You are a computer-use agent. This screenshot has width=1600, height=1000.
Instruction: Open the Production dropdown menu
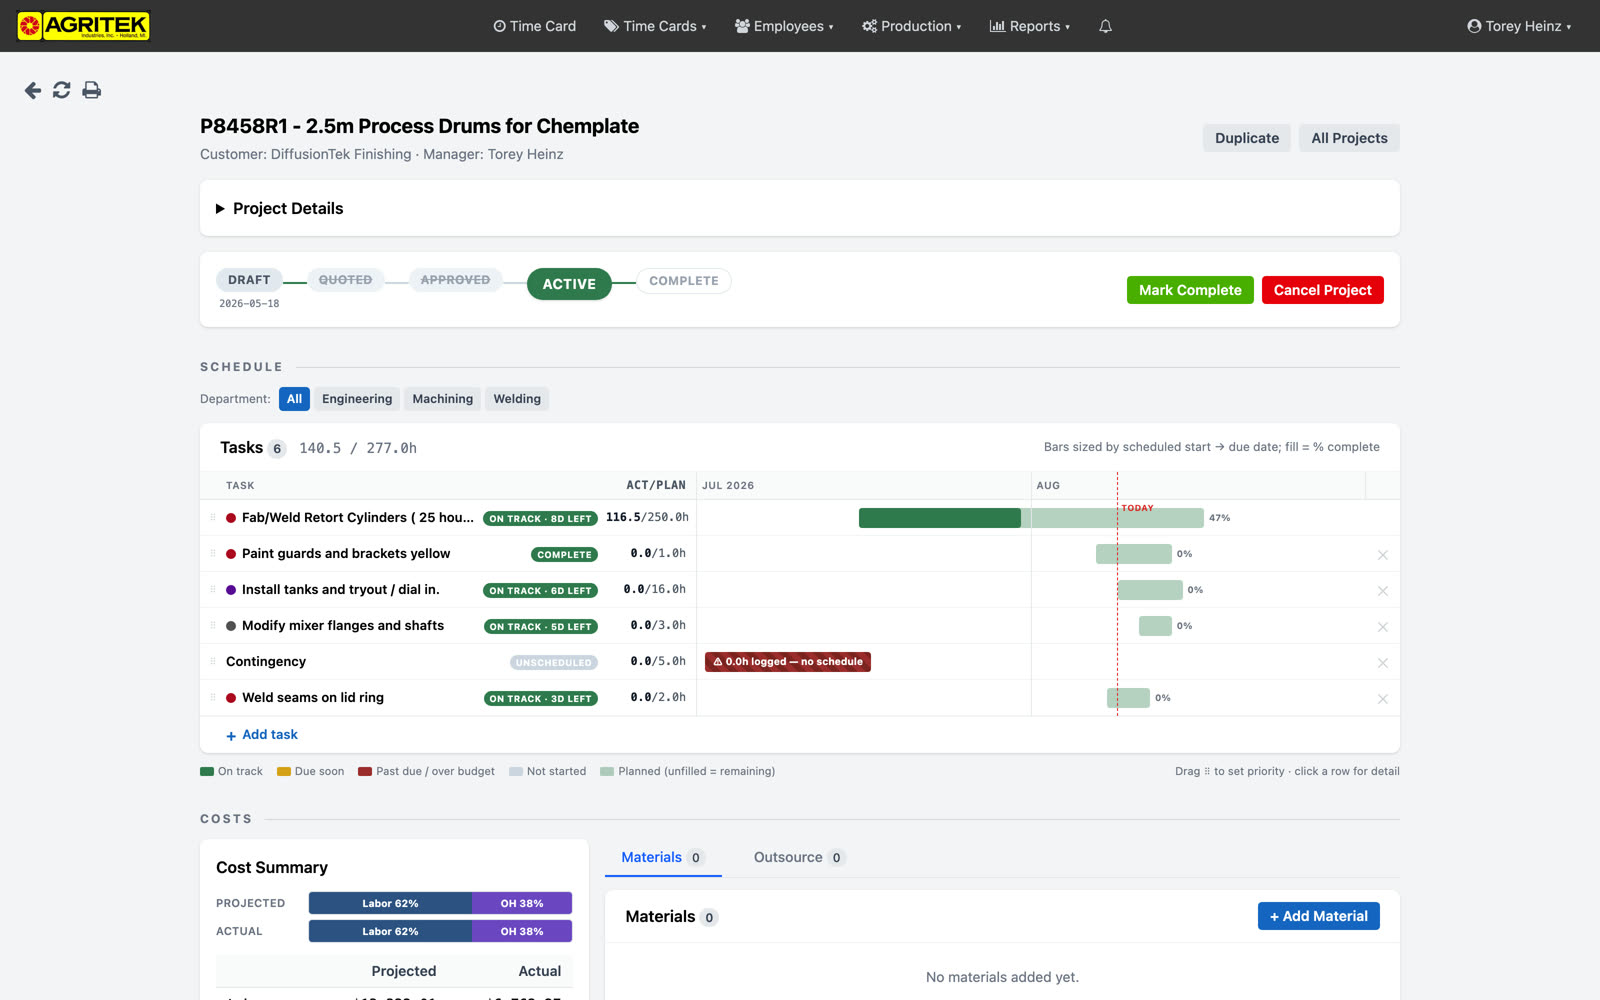click(912, 26)
